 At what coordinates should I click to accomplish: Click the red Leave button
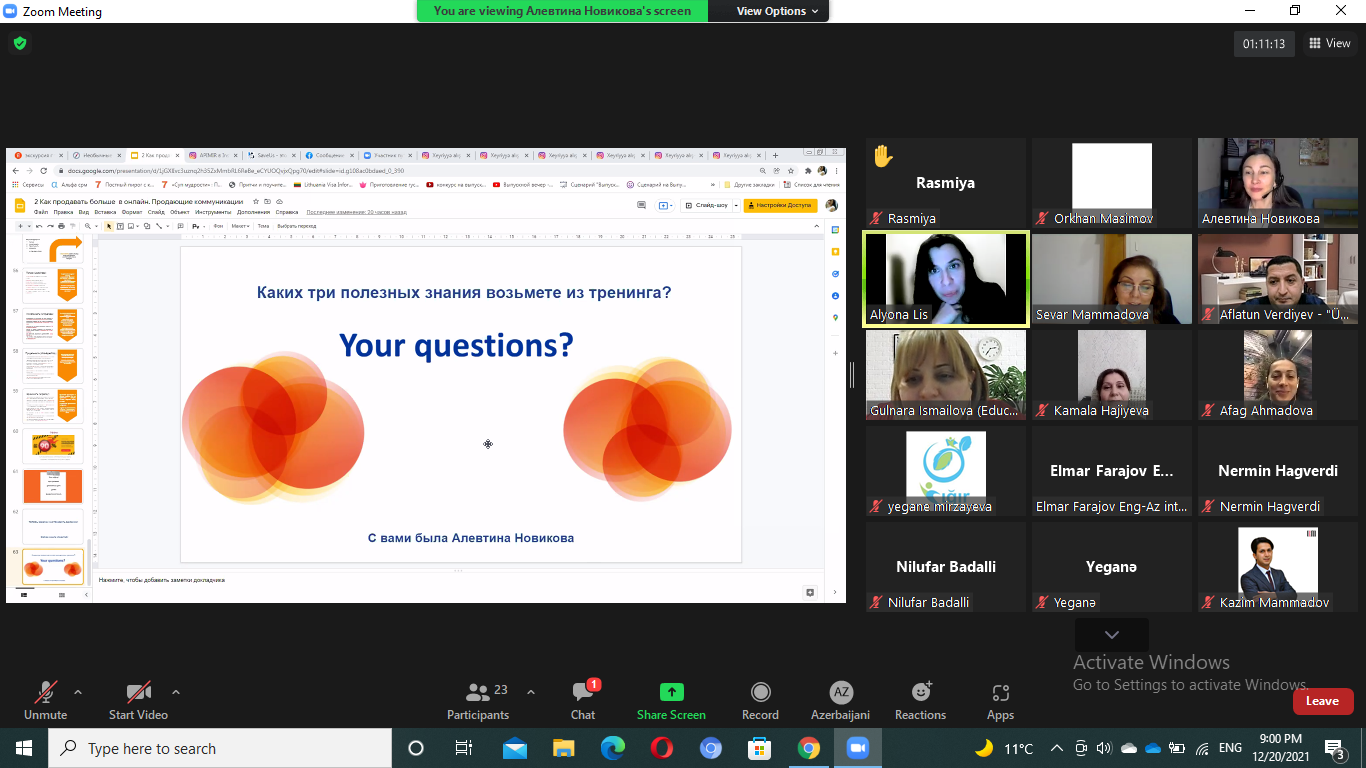click(1322, 701)
